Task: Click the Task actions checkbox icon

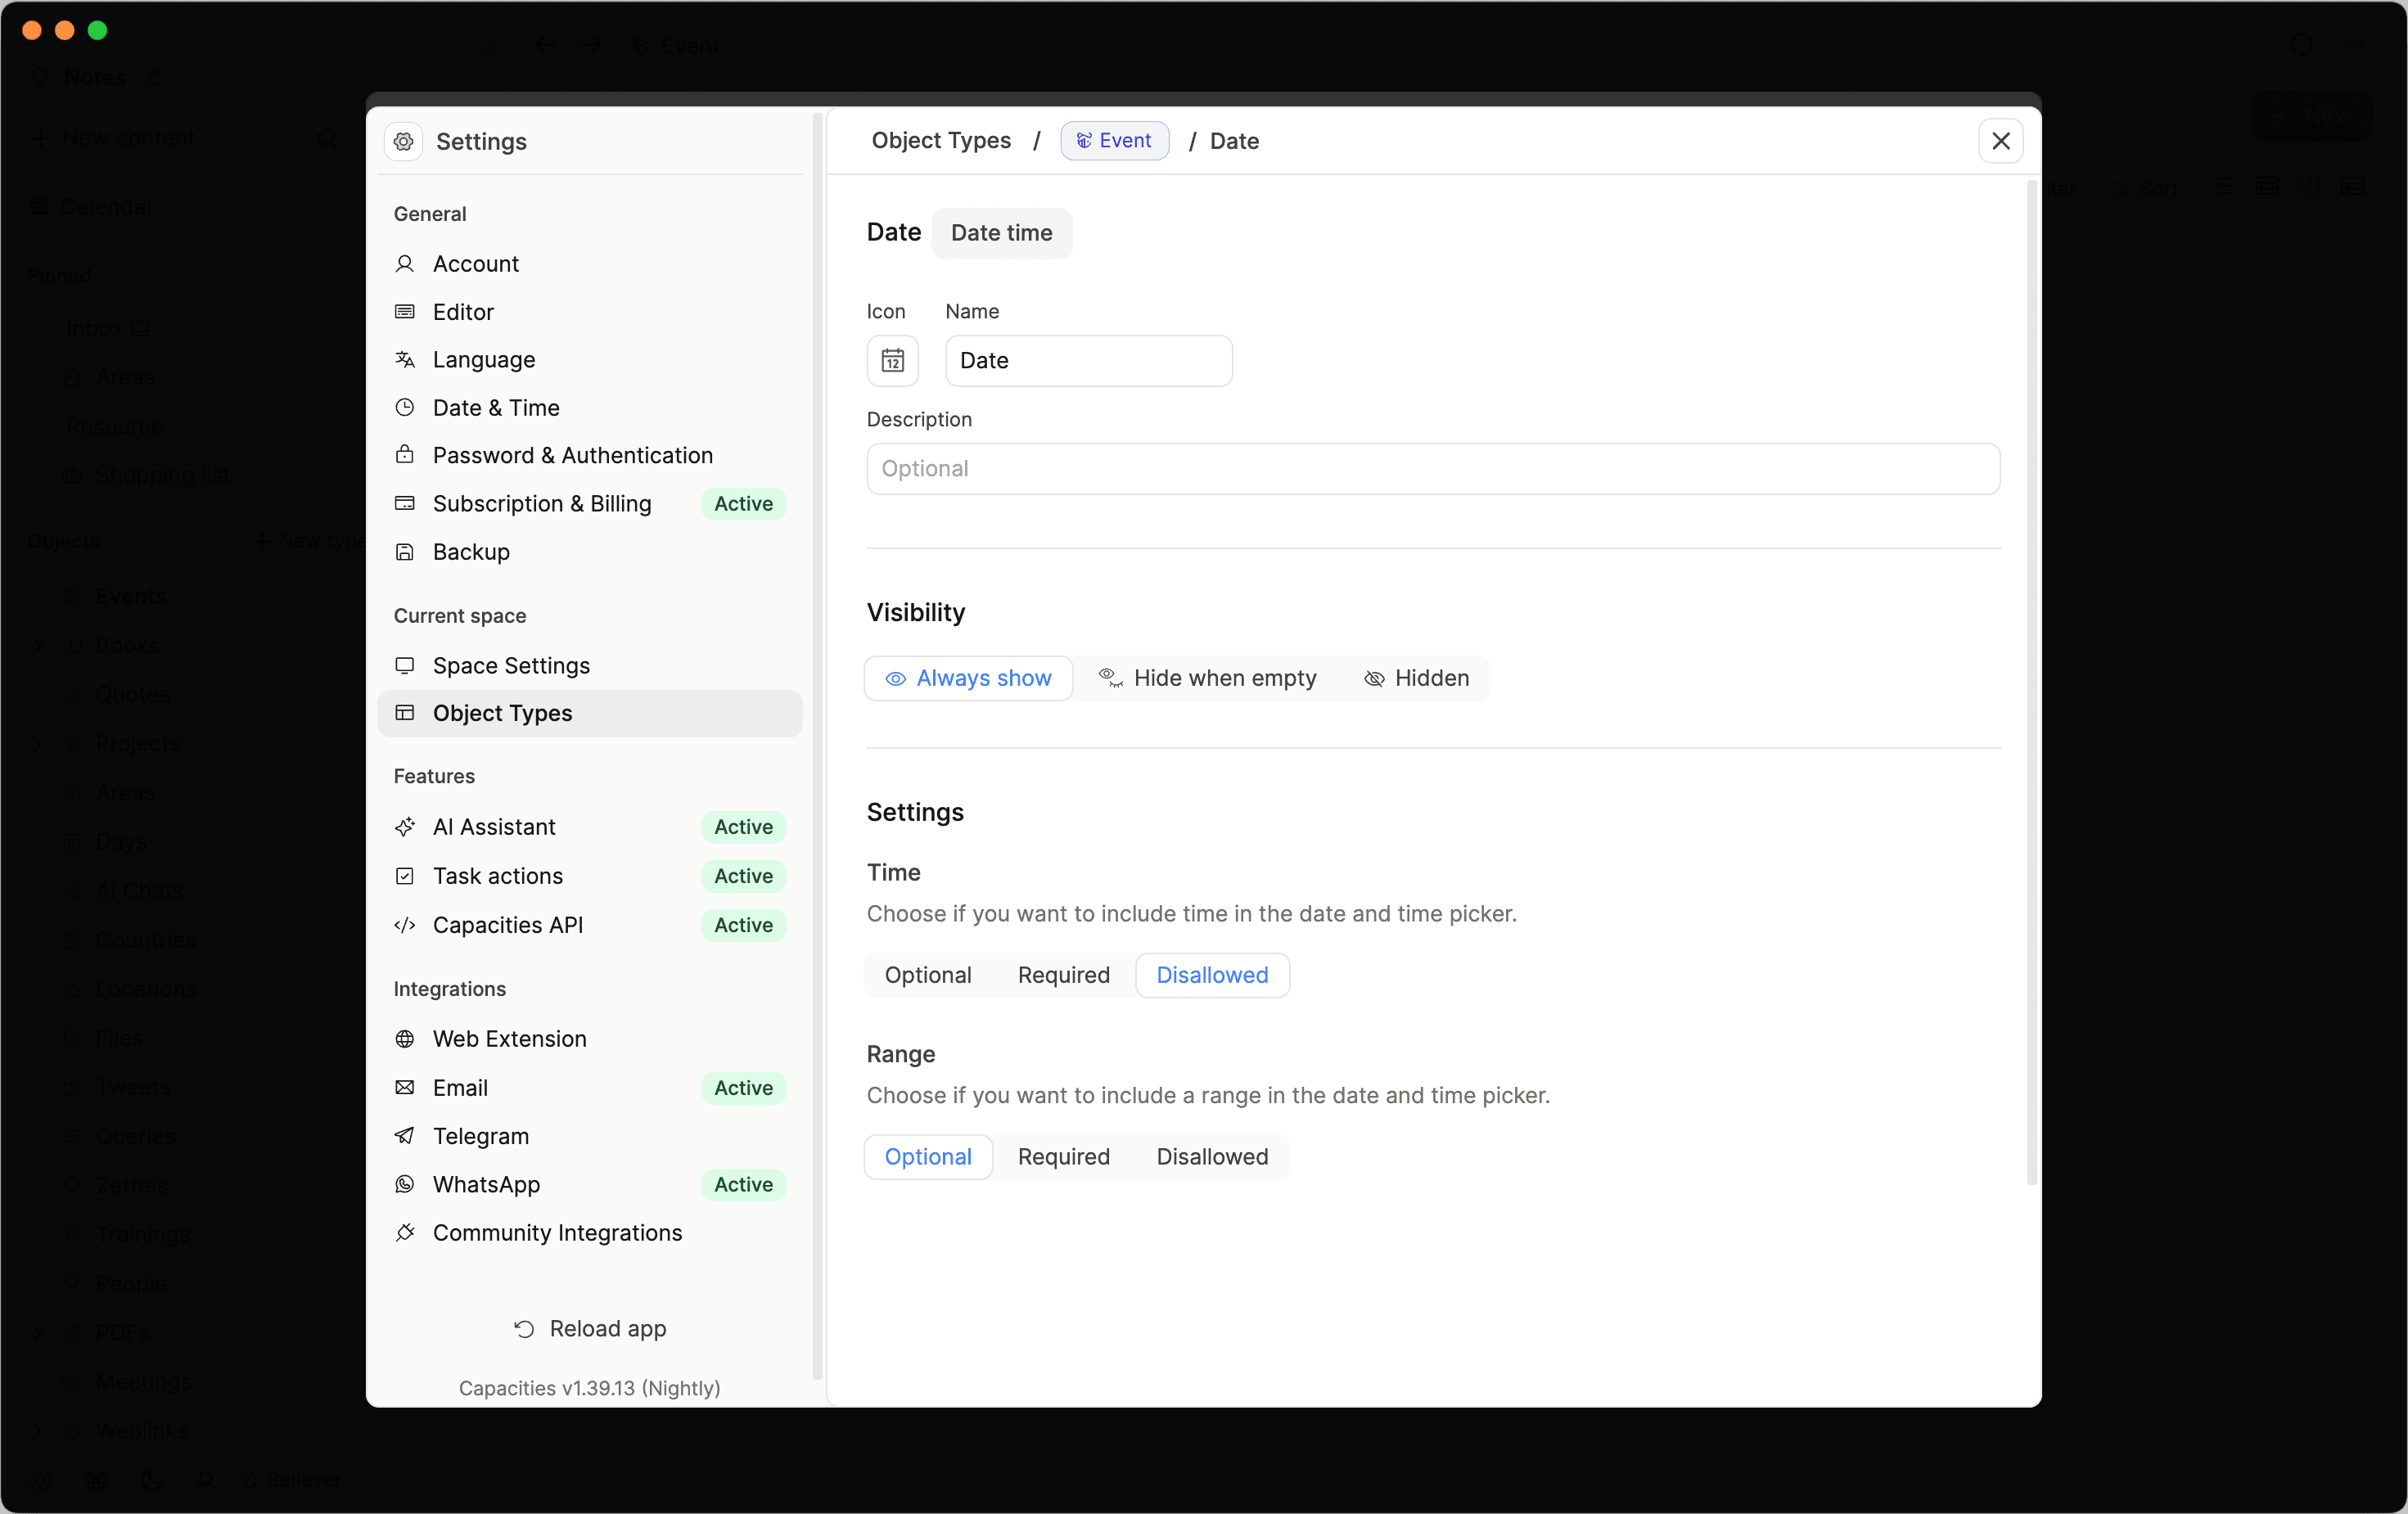Action: tap(405, 876)
